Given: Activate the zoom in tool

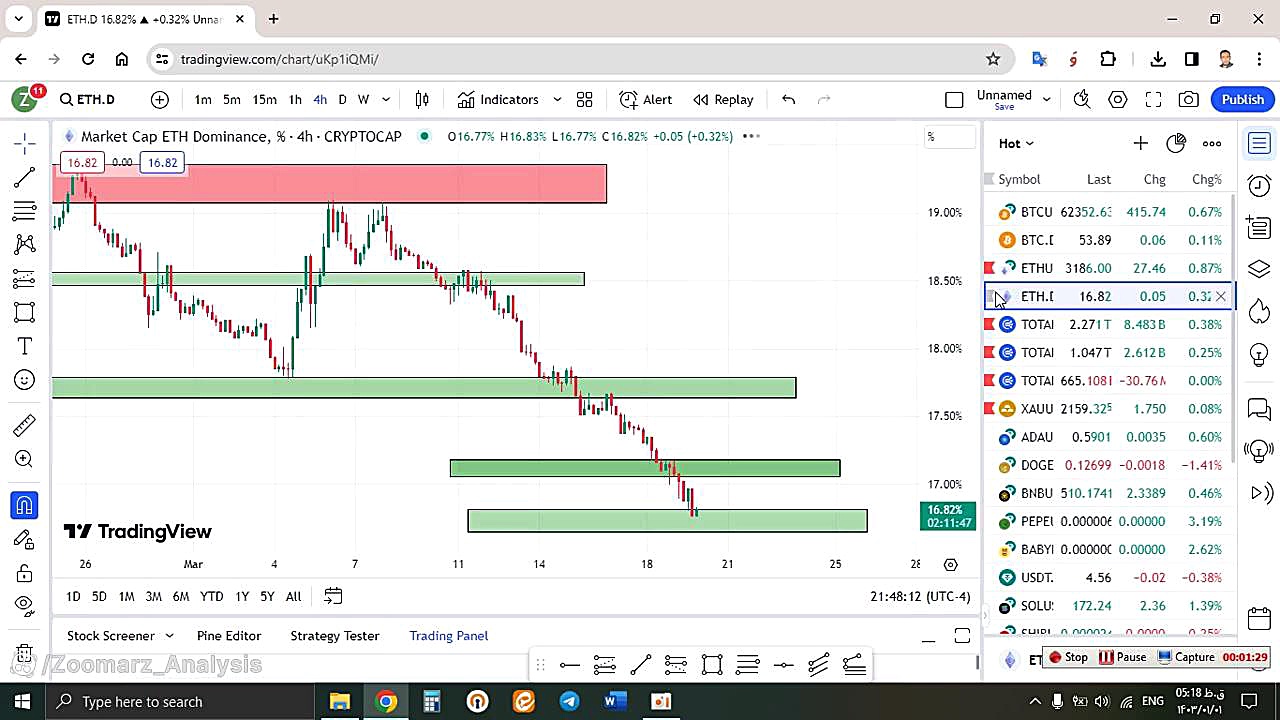Looking at the screenshot, I should point(25,459).
